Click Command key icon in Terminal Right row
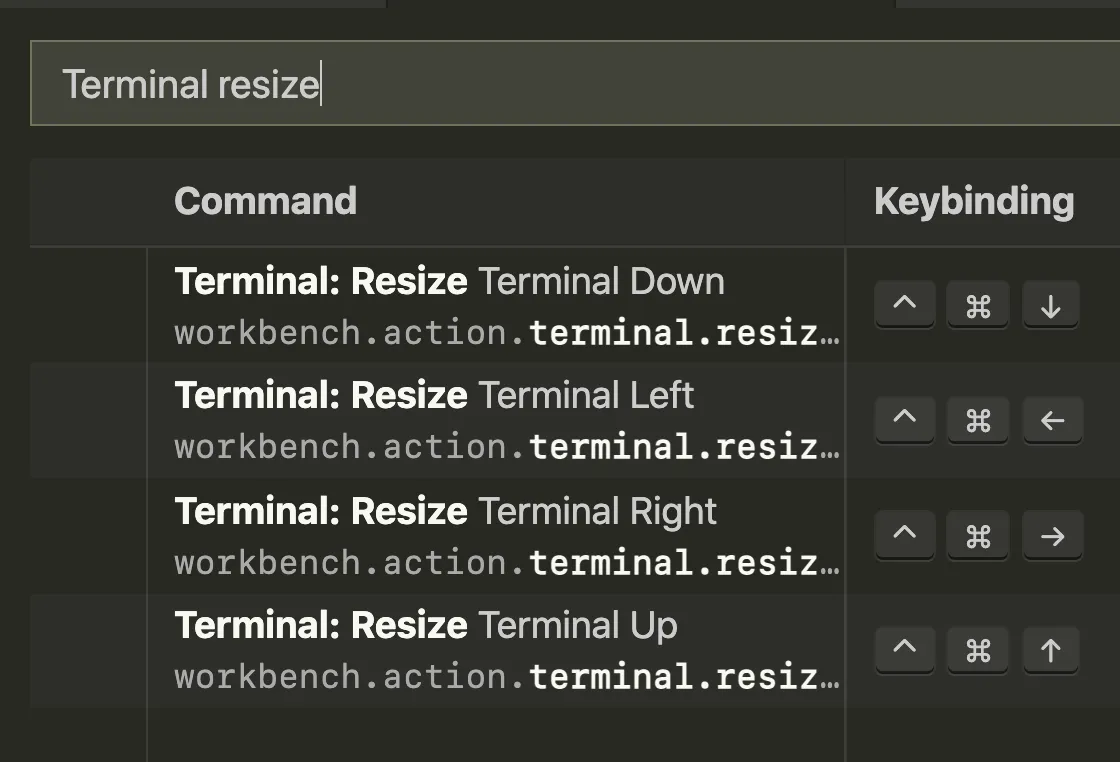The height and width of the screenshot is (762, 1120). click(978, 536)
